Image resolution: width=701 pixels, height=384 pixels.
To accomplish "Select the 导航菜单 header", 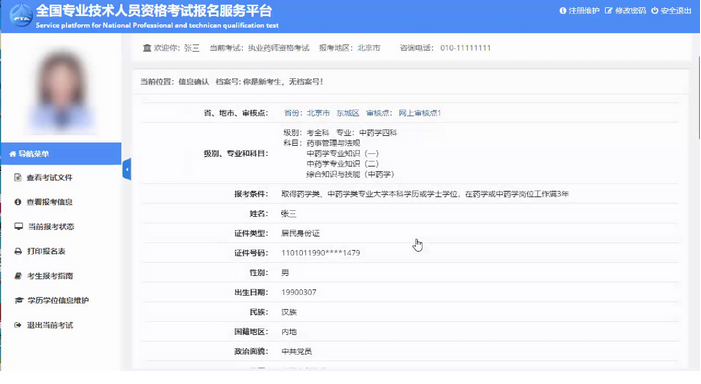I will [61, 154].
